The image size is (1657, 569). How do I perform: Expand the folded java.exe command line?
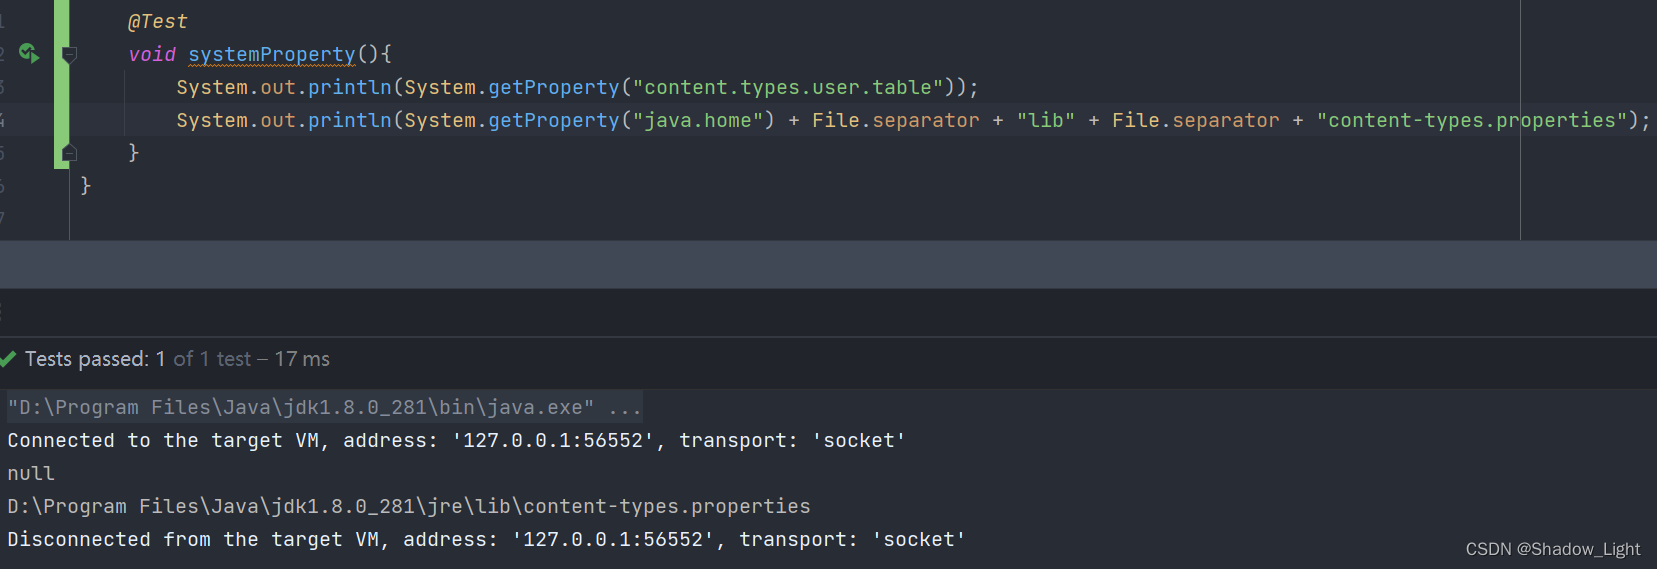coord(324,407)
